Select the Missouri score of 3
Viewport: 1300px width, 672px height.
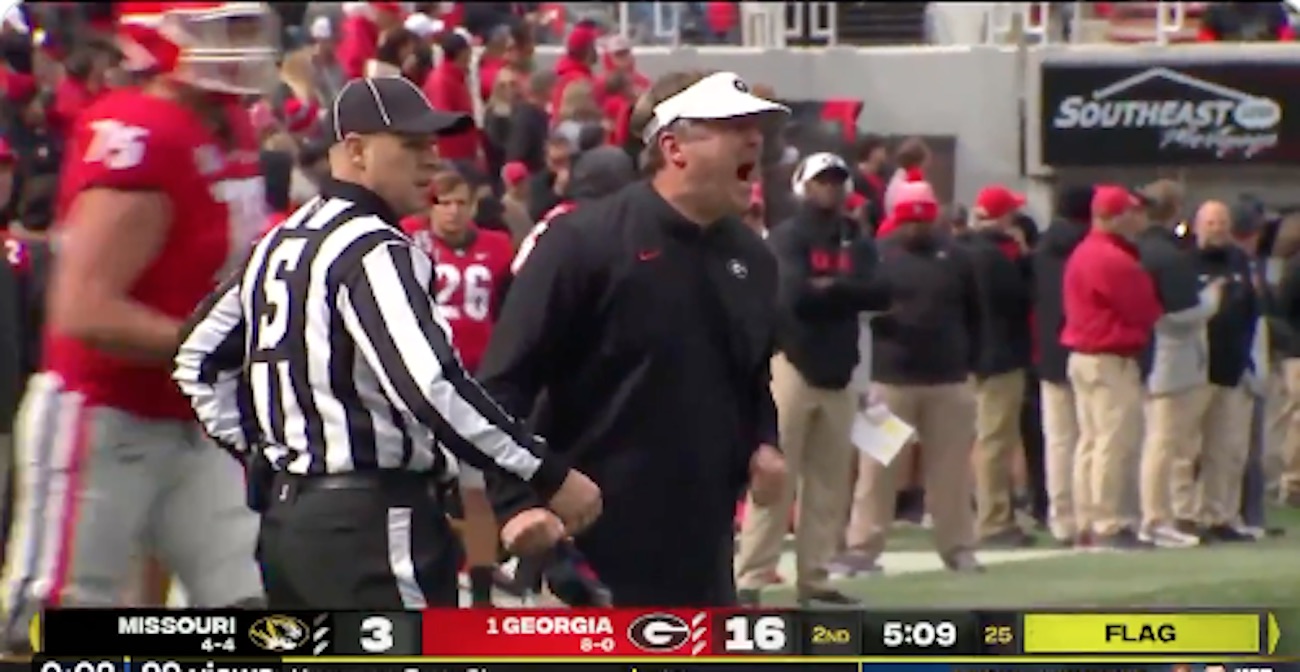376,633
